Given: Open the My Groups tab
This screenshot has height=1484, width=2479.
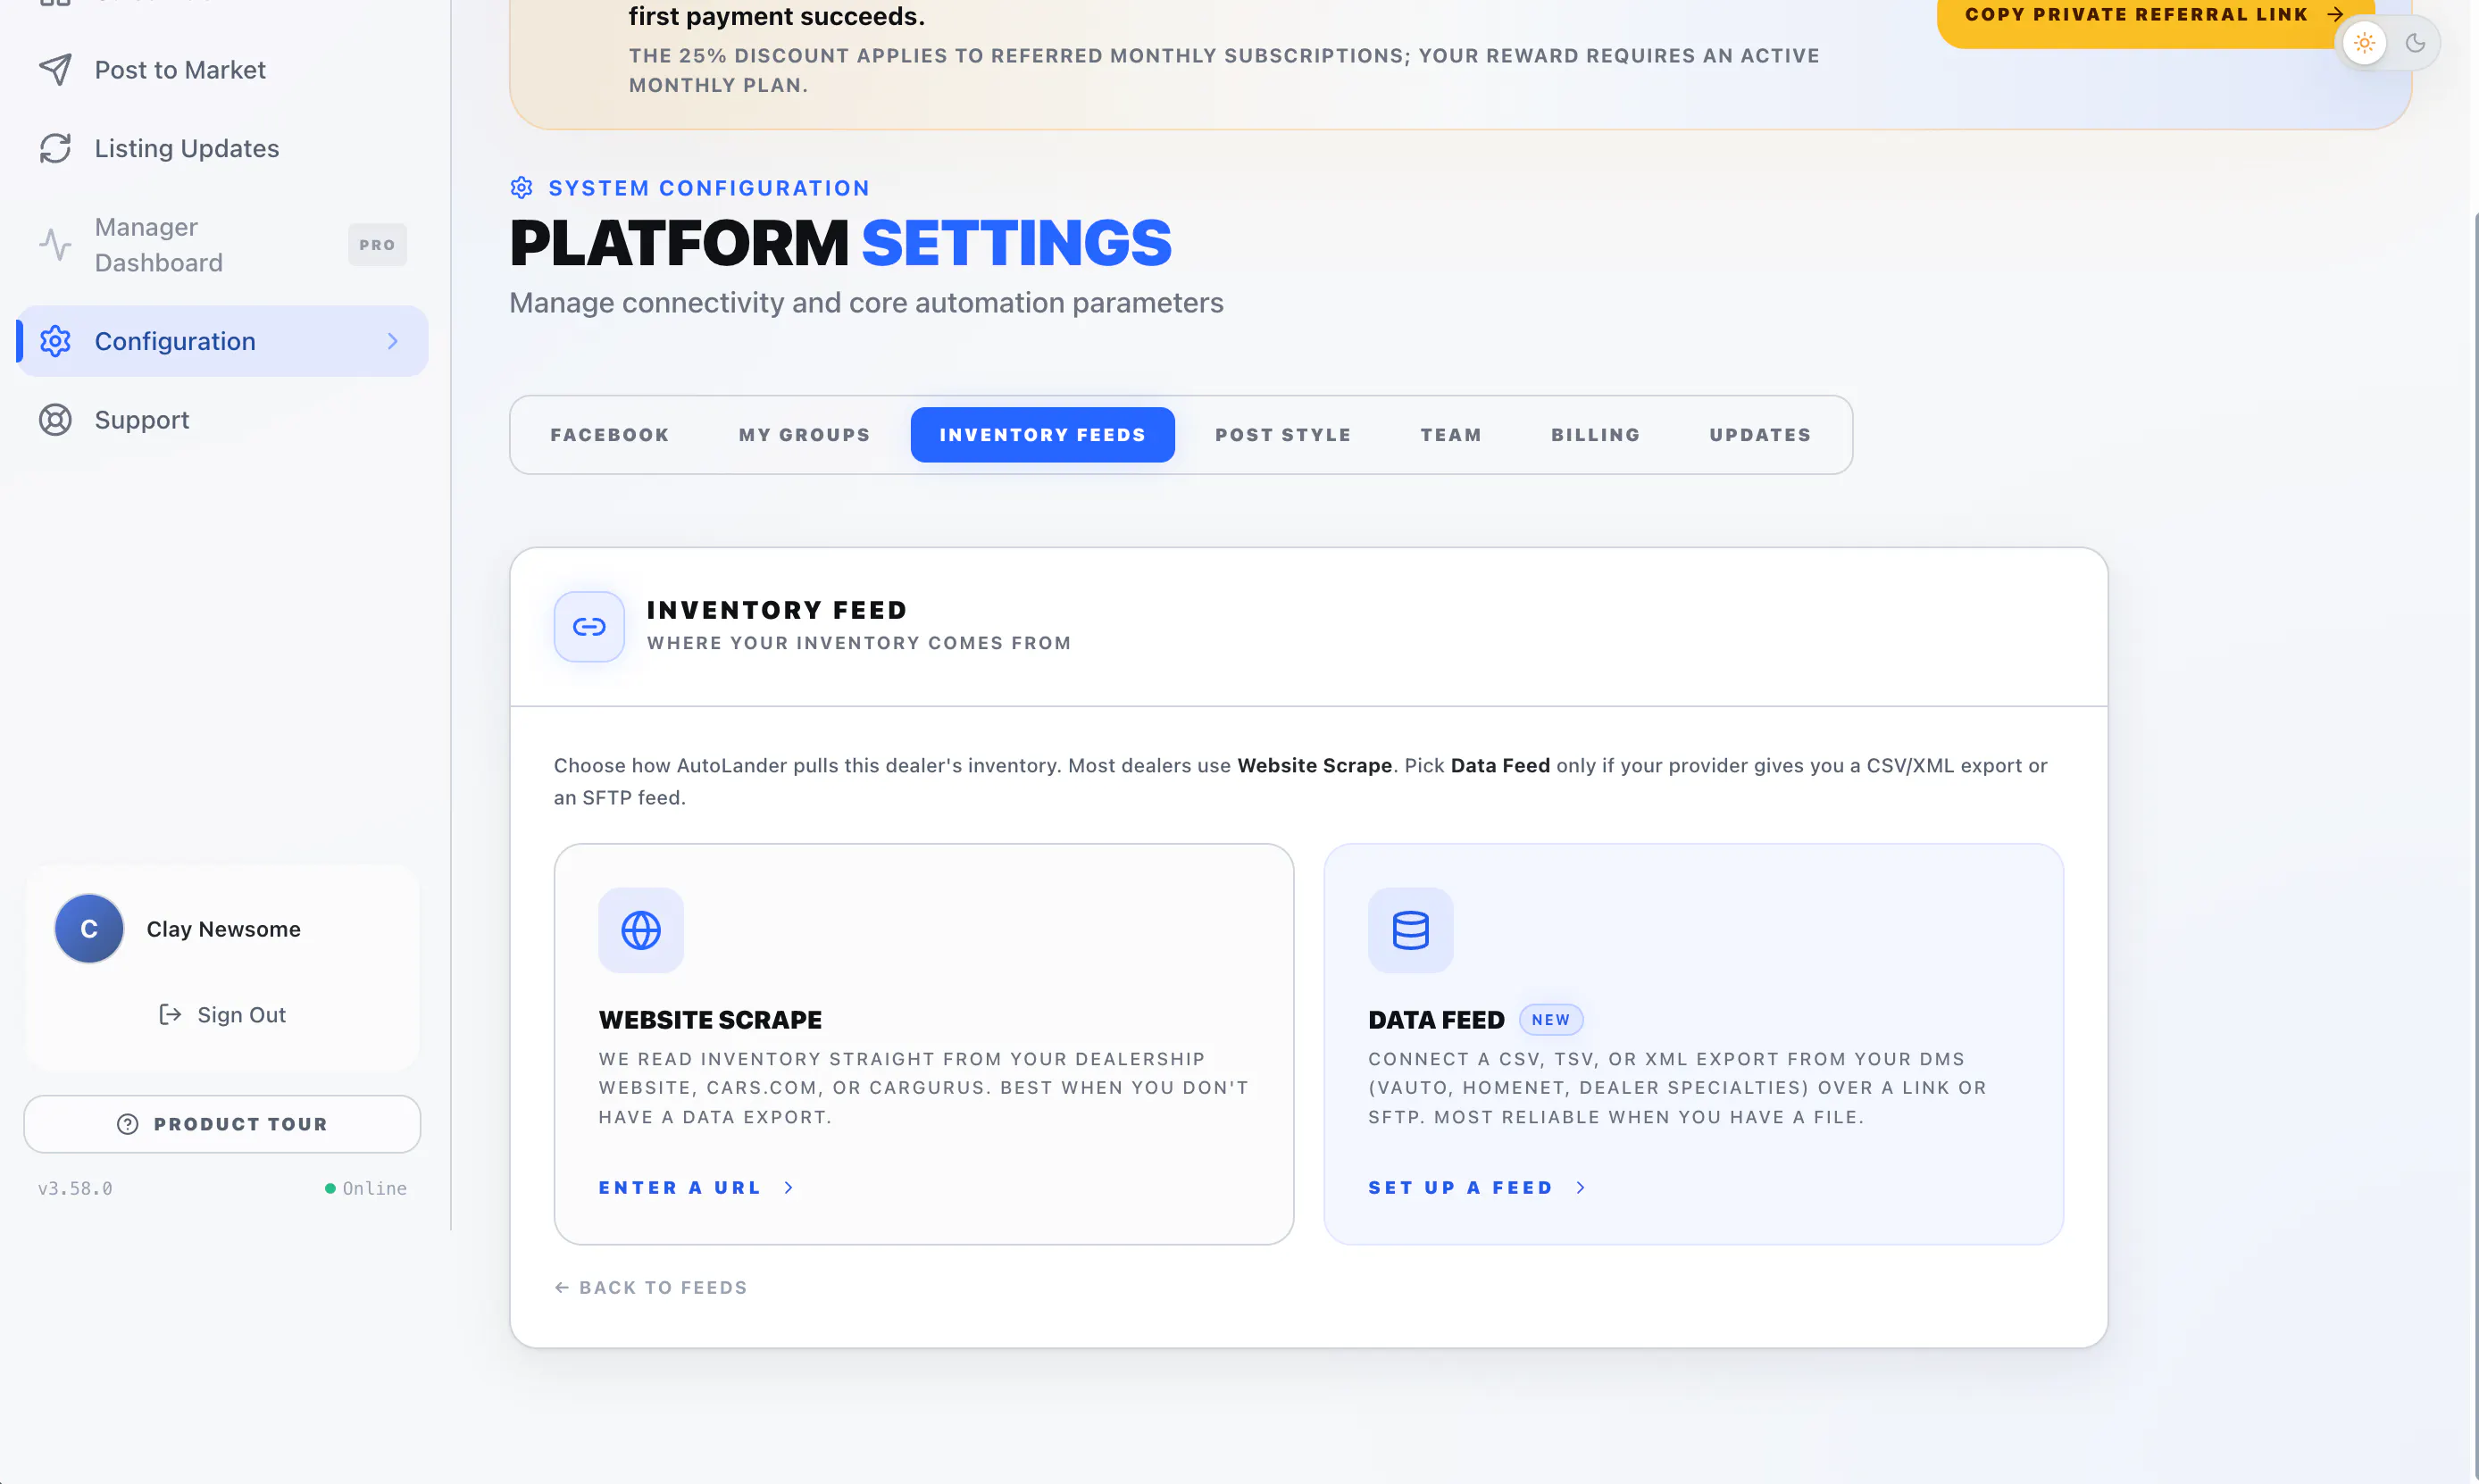Looking at the screenshot, I should pos(805,435).
